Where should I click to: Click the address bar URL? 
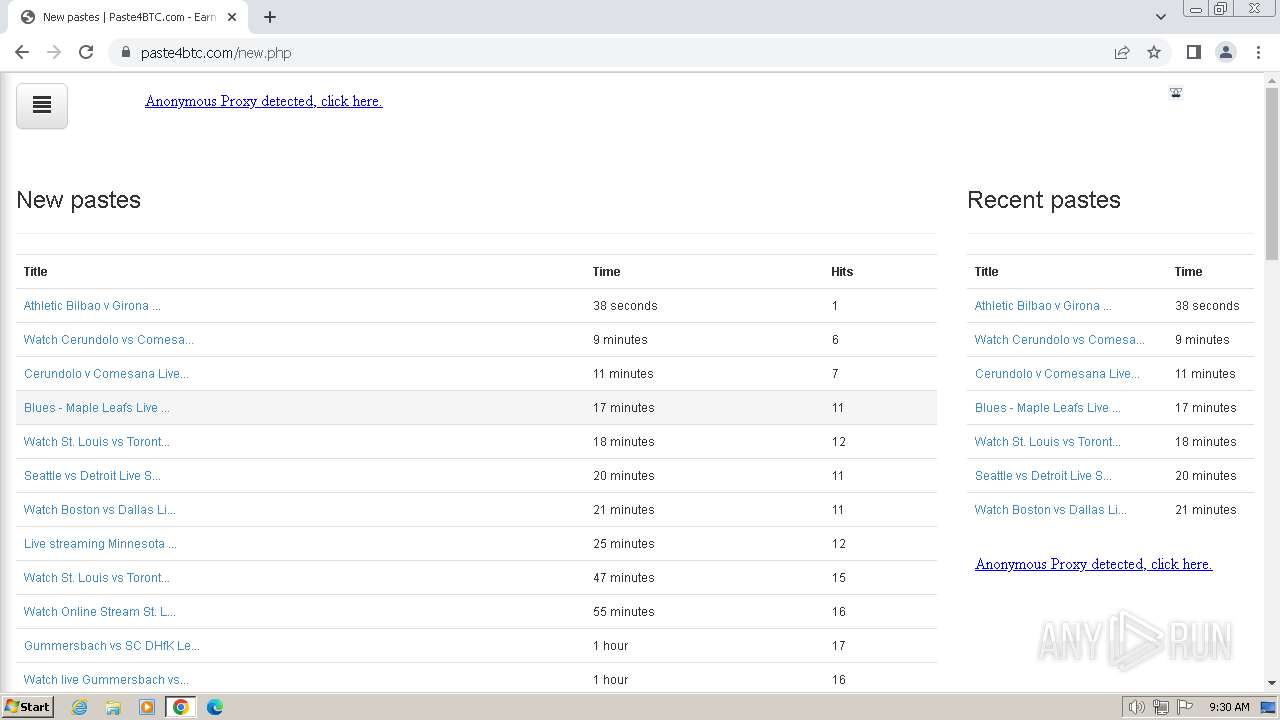tap(216, 53)
